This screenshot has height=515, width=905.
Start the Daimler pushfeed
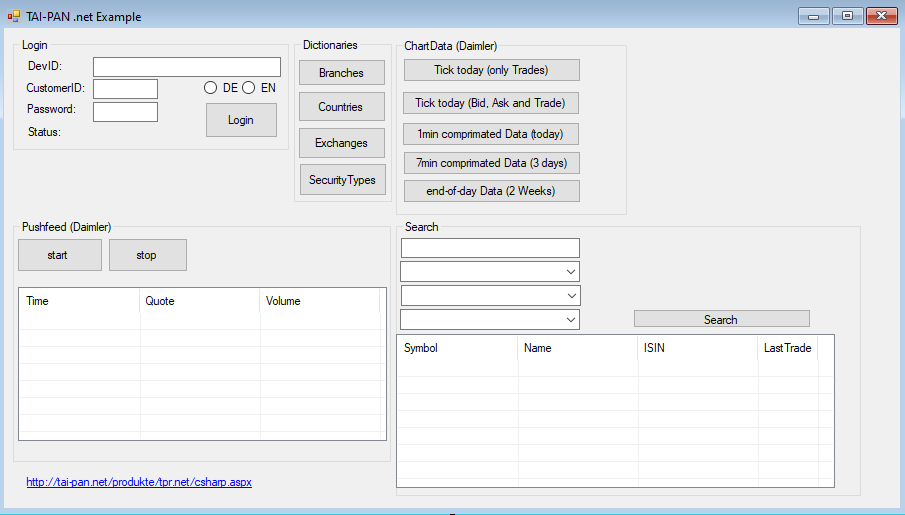pos(60,255)
